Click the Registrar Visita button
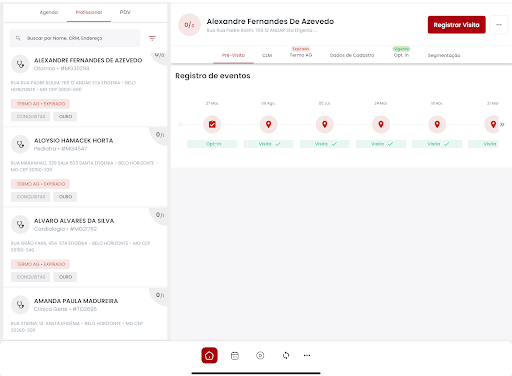Screen dimensions: 512x376 click(457, 25)
